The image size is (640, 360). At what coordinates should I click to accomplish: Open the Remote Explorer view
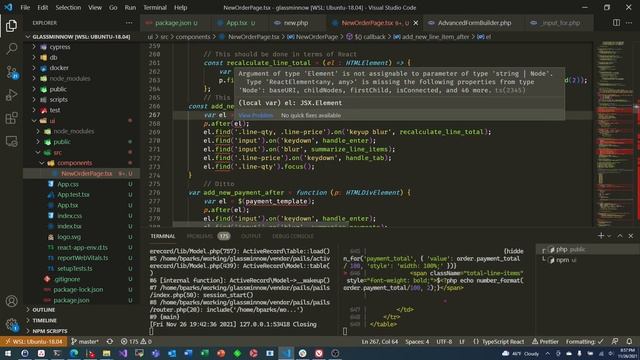(x=11, y=141)
